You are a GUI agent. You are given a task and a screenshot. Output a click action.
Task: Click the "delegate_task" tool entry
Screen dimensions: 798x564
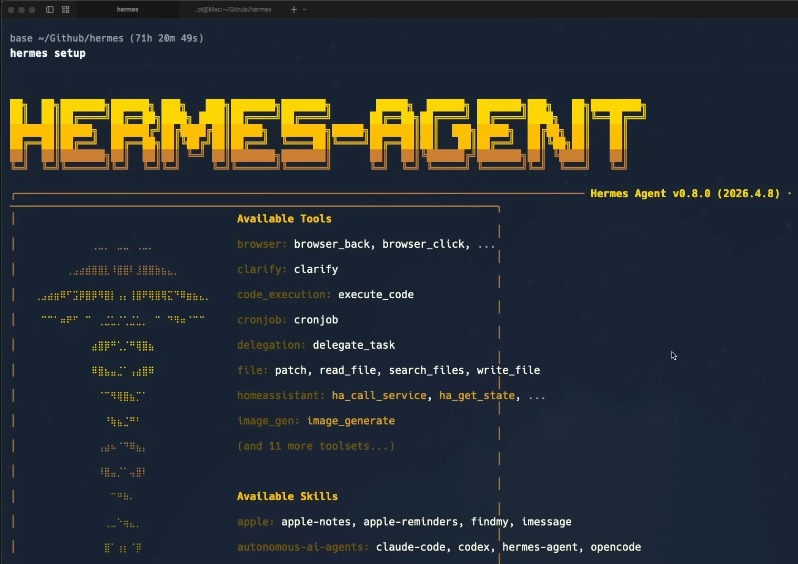click(x=353, y=345)
